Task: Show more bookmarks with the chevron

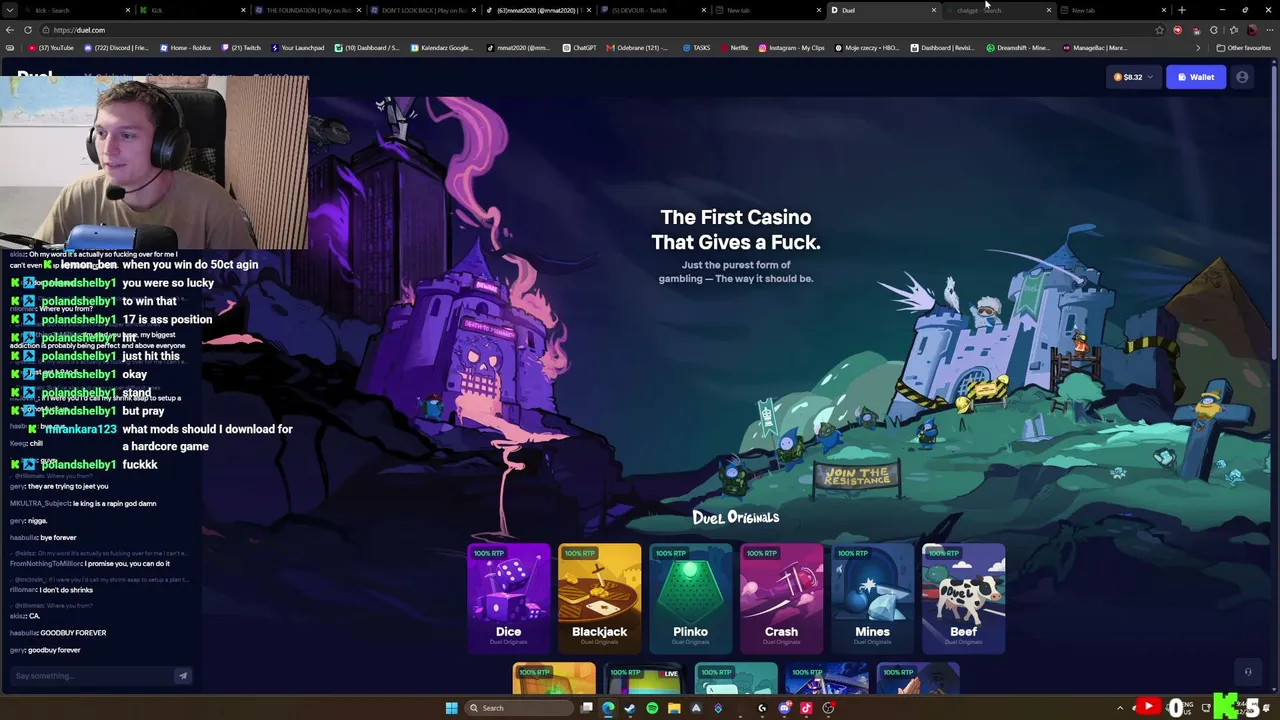Action: (x=1198, y=48)
